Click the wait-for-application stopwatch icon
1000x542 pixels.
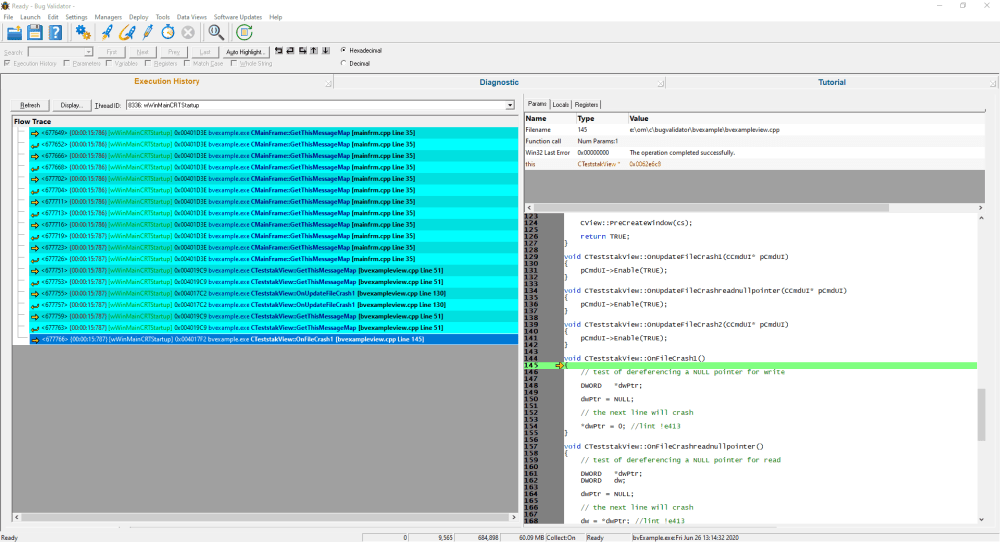point(168,33)
